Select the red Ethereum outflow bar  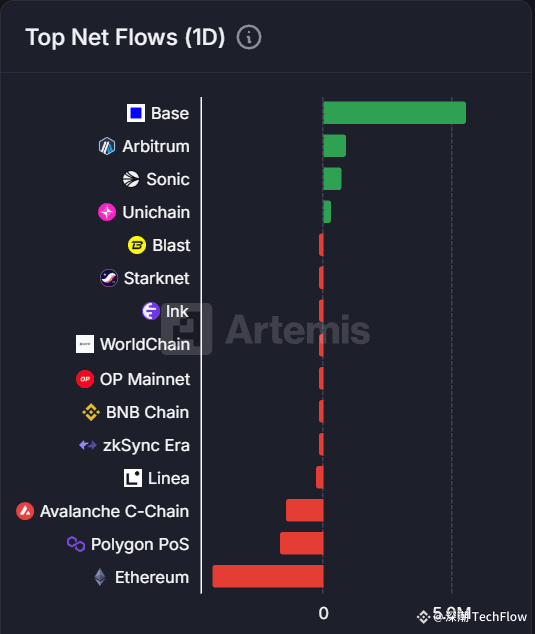point(268,576)
